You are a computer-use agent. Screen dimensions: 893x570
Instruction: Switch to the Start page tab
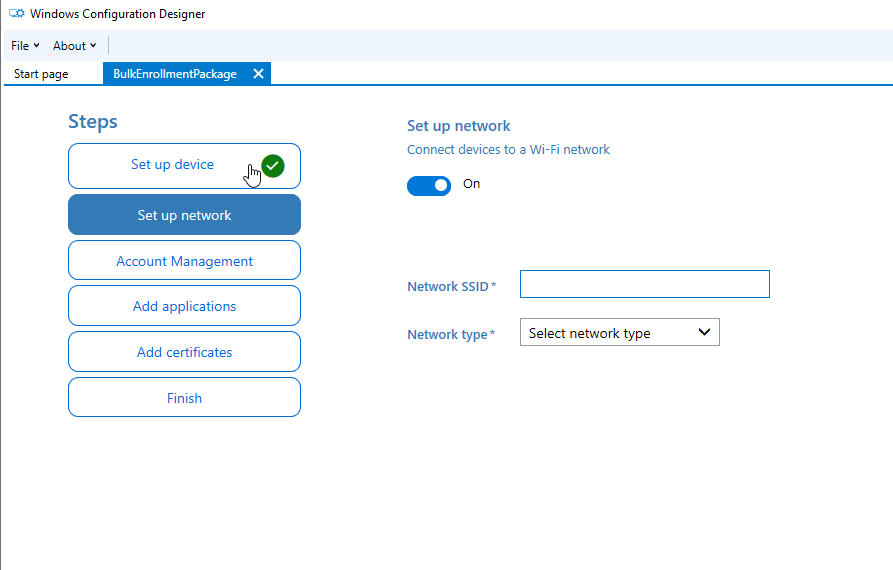(x=41, y=73)
